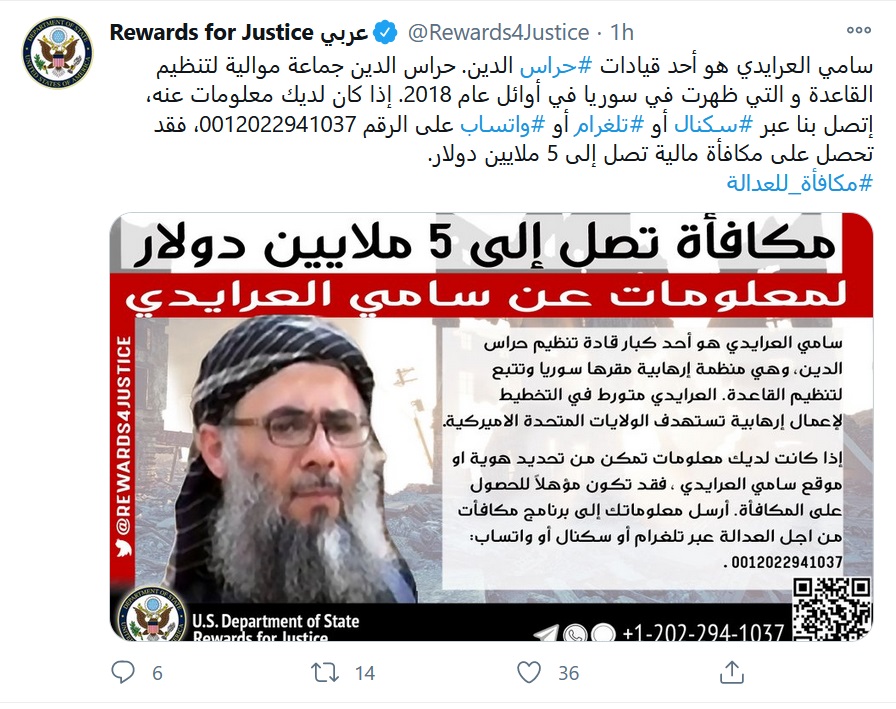The width and height of the screenshot is (896, 709).
Task: Open the @Rewards4Justice handle link
Action: (x=498, y=33)
